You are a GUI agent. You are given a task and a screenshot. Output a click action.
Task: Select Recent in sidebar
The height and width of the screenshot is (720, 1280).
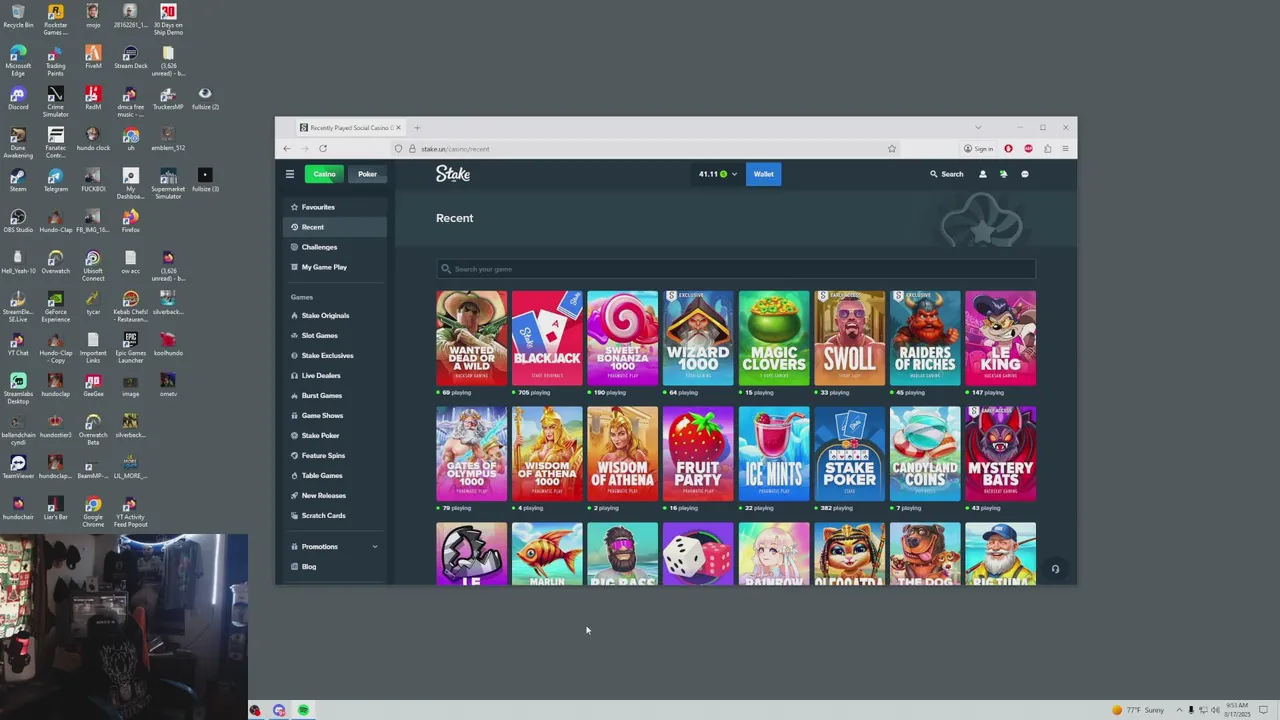[x=335, y=227]
